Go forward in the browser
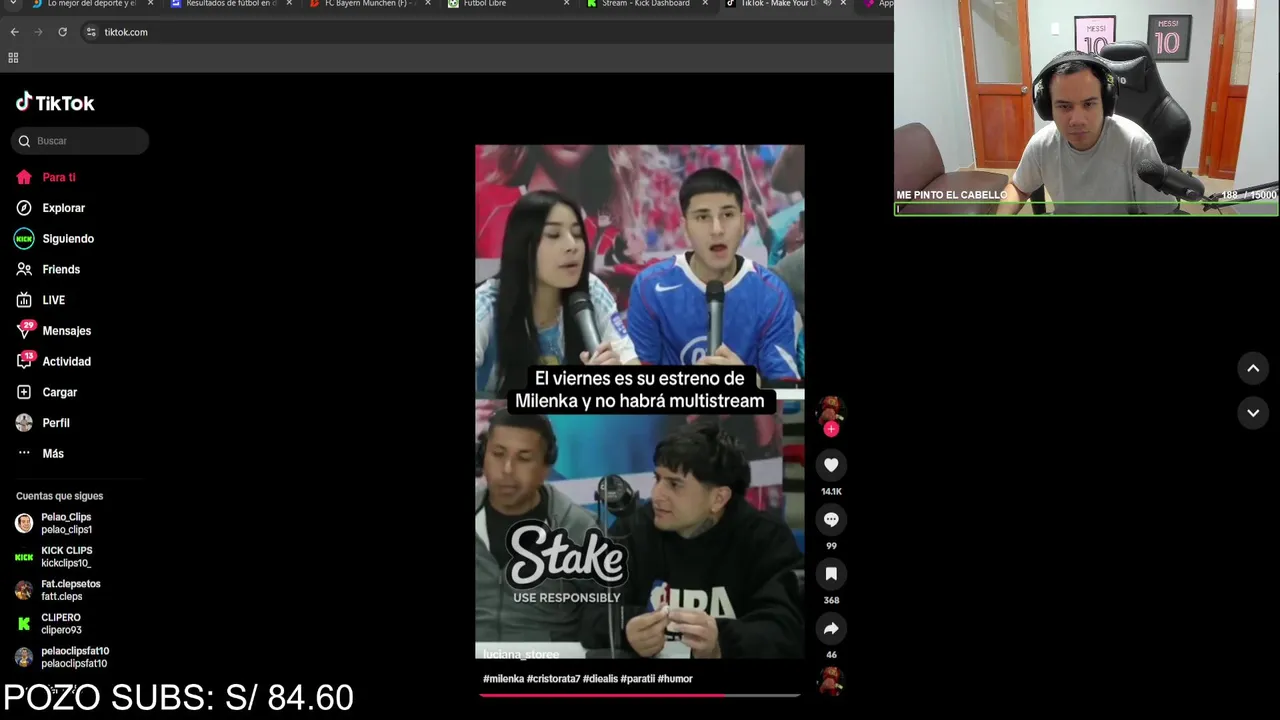1280x720 pixels. 38,32
